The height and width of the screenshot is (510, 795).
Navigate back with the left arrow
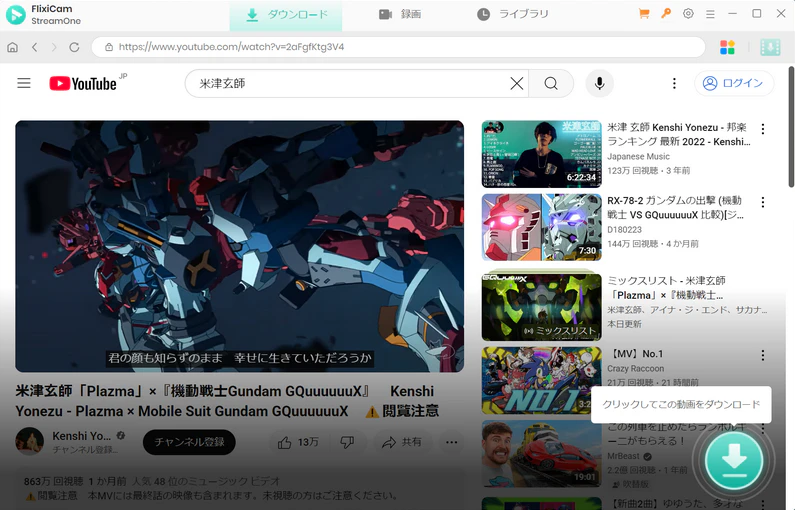click(34, 47)
